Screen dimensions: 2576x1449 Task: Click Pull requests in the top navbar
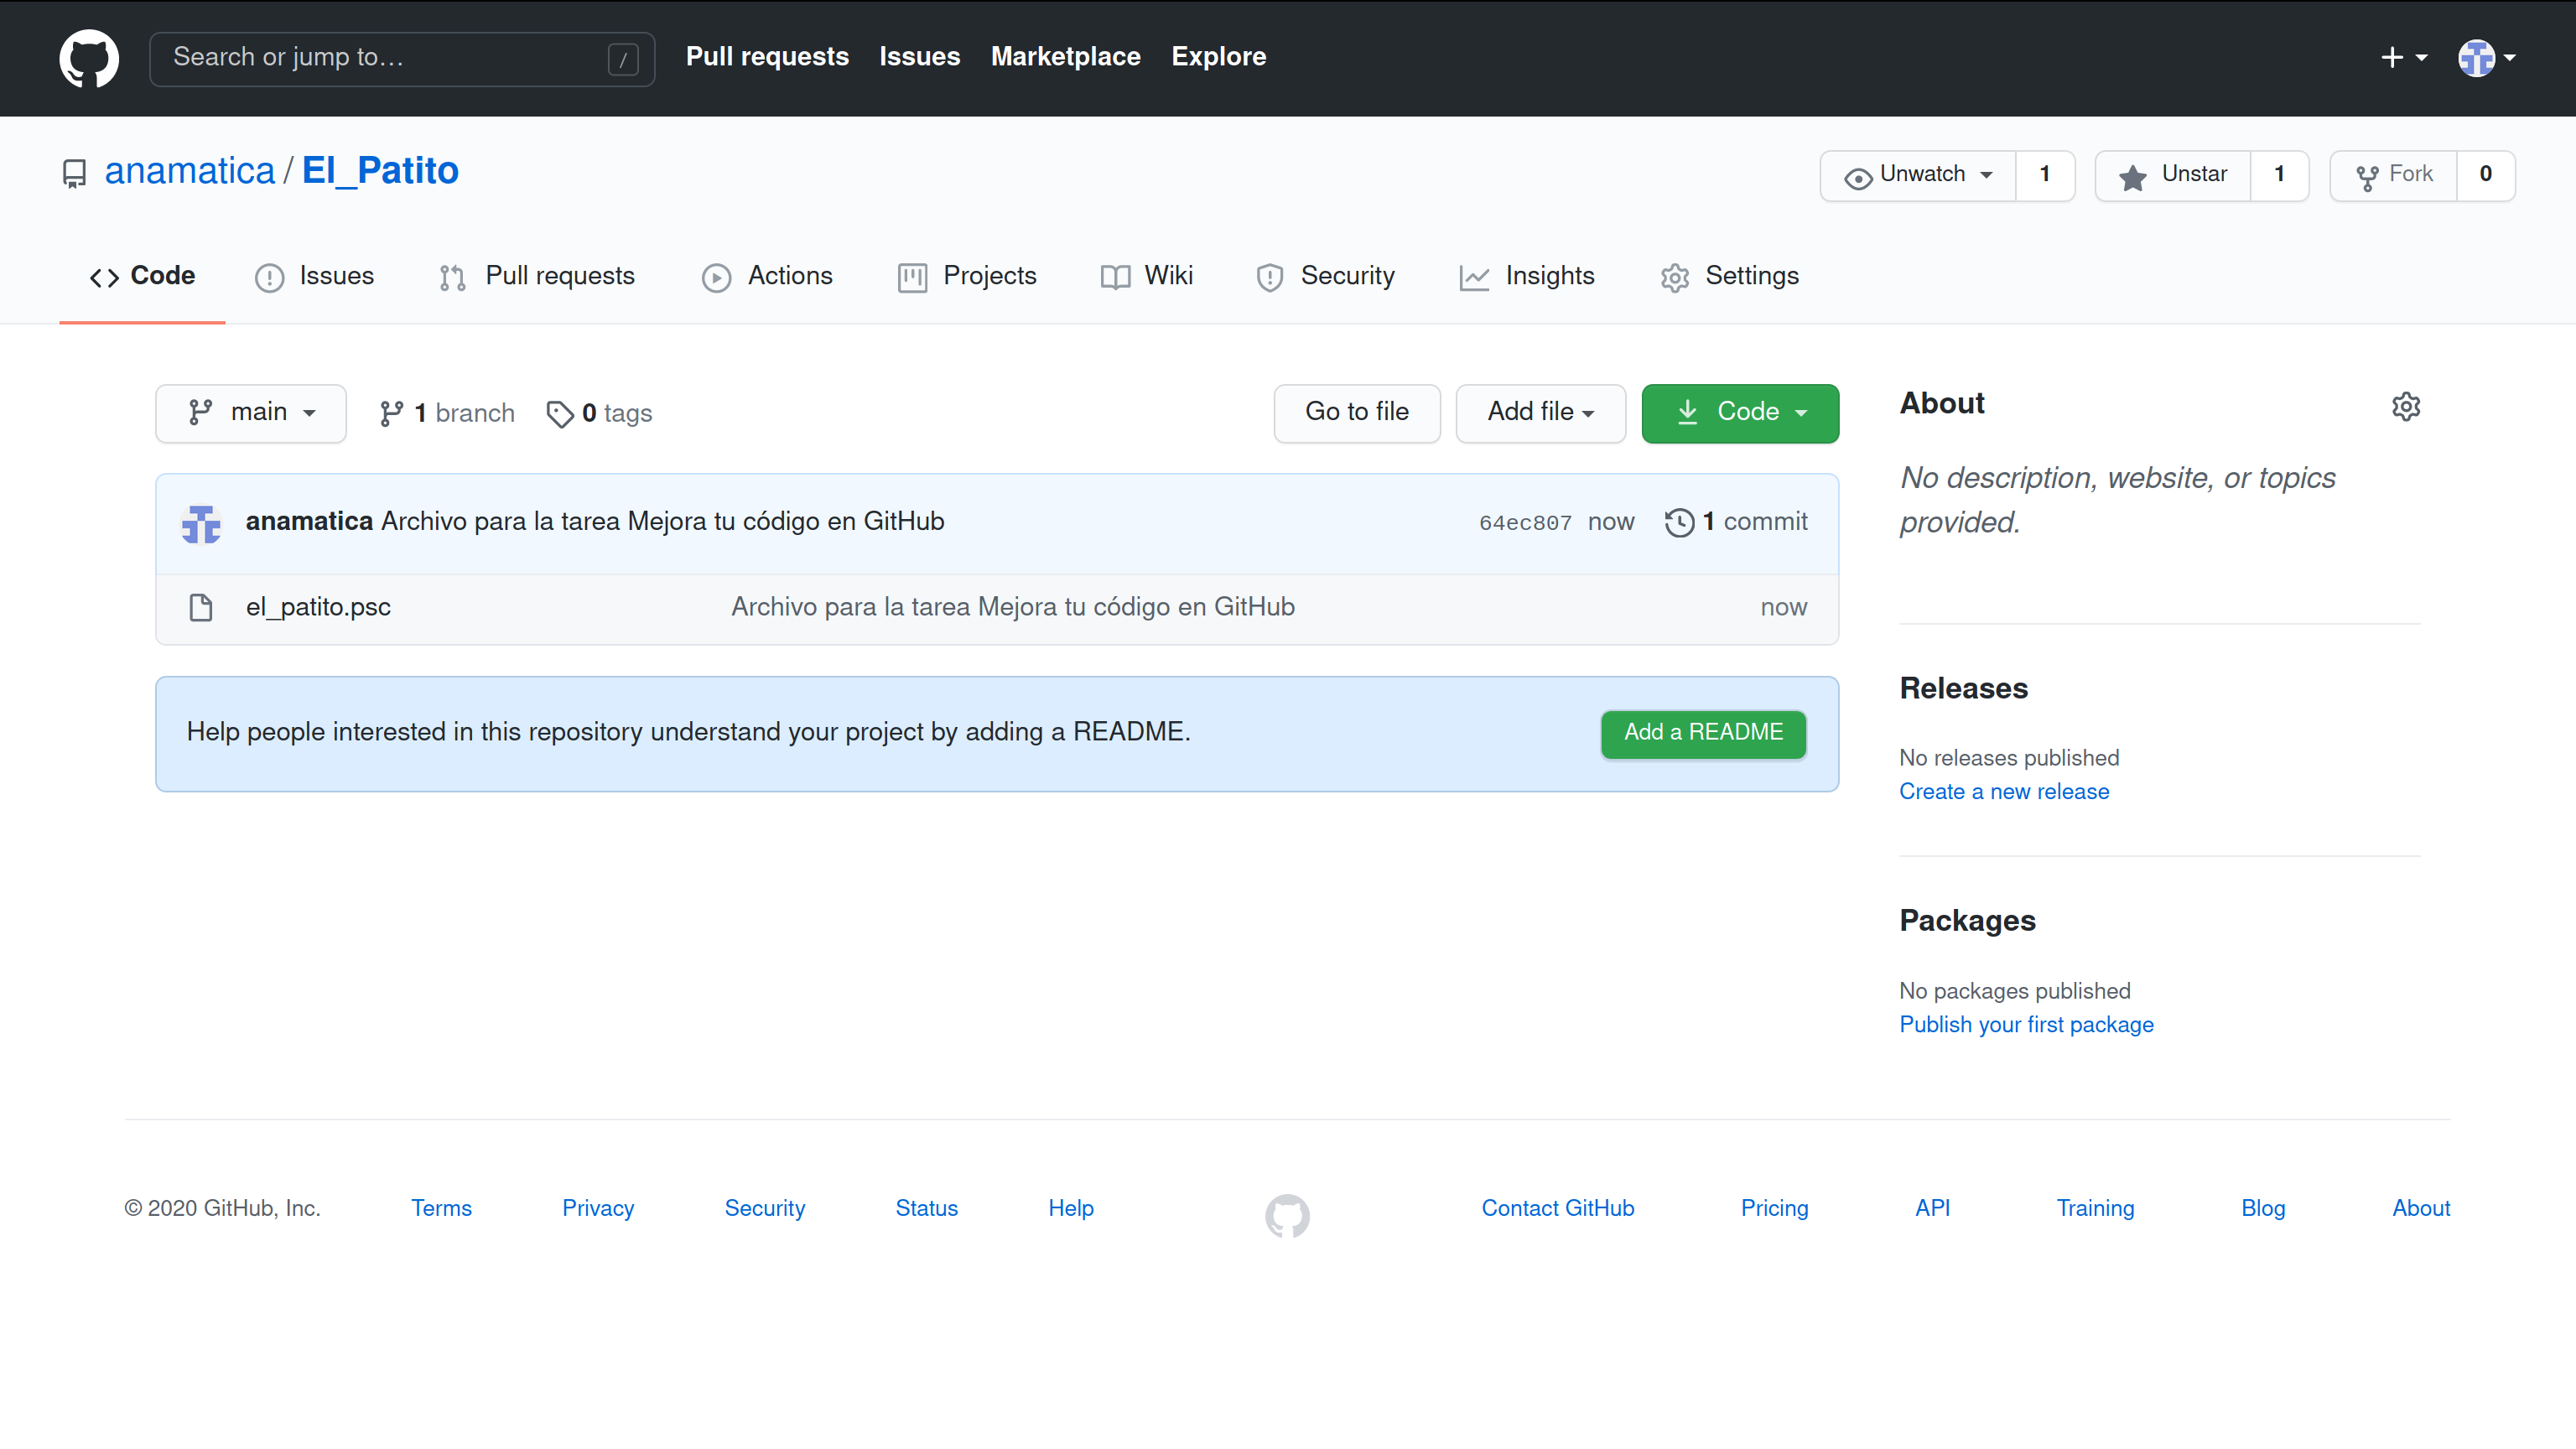pyautogui.click(x=767, y=57)
